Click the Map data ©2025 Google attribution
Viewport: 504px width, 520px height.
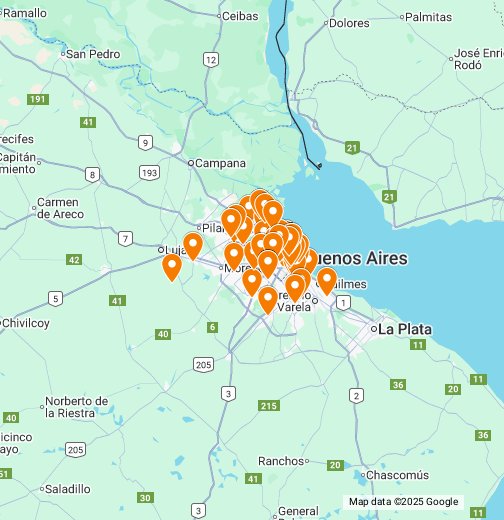(x=403, y=502)
